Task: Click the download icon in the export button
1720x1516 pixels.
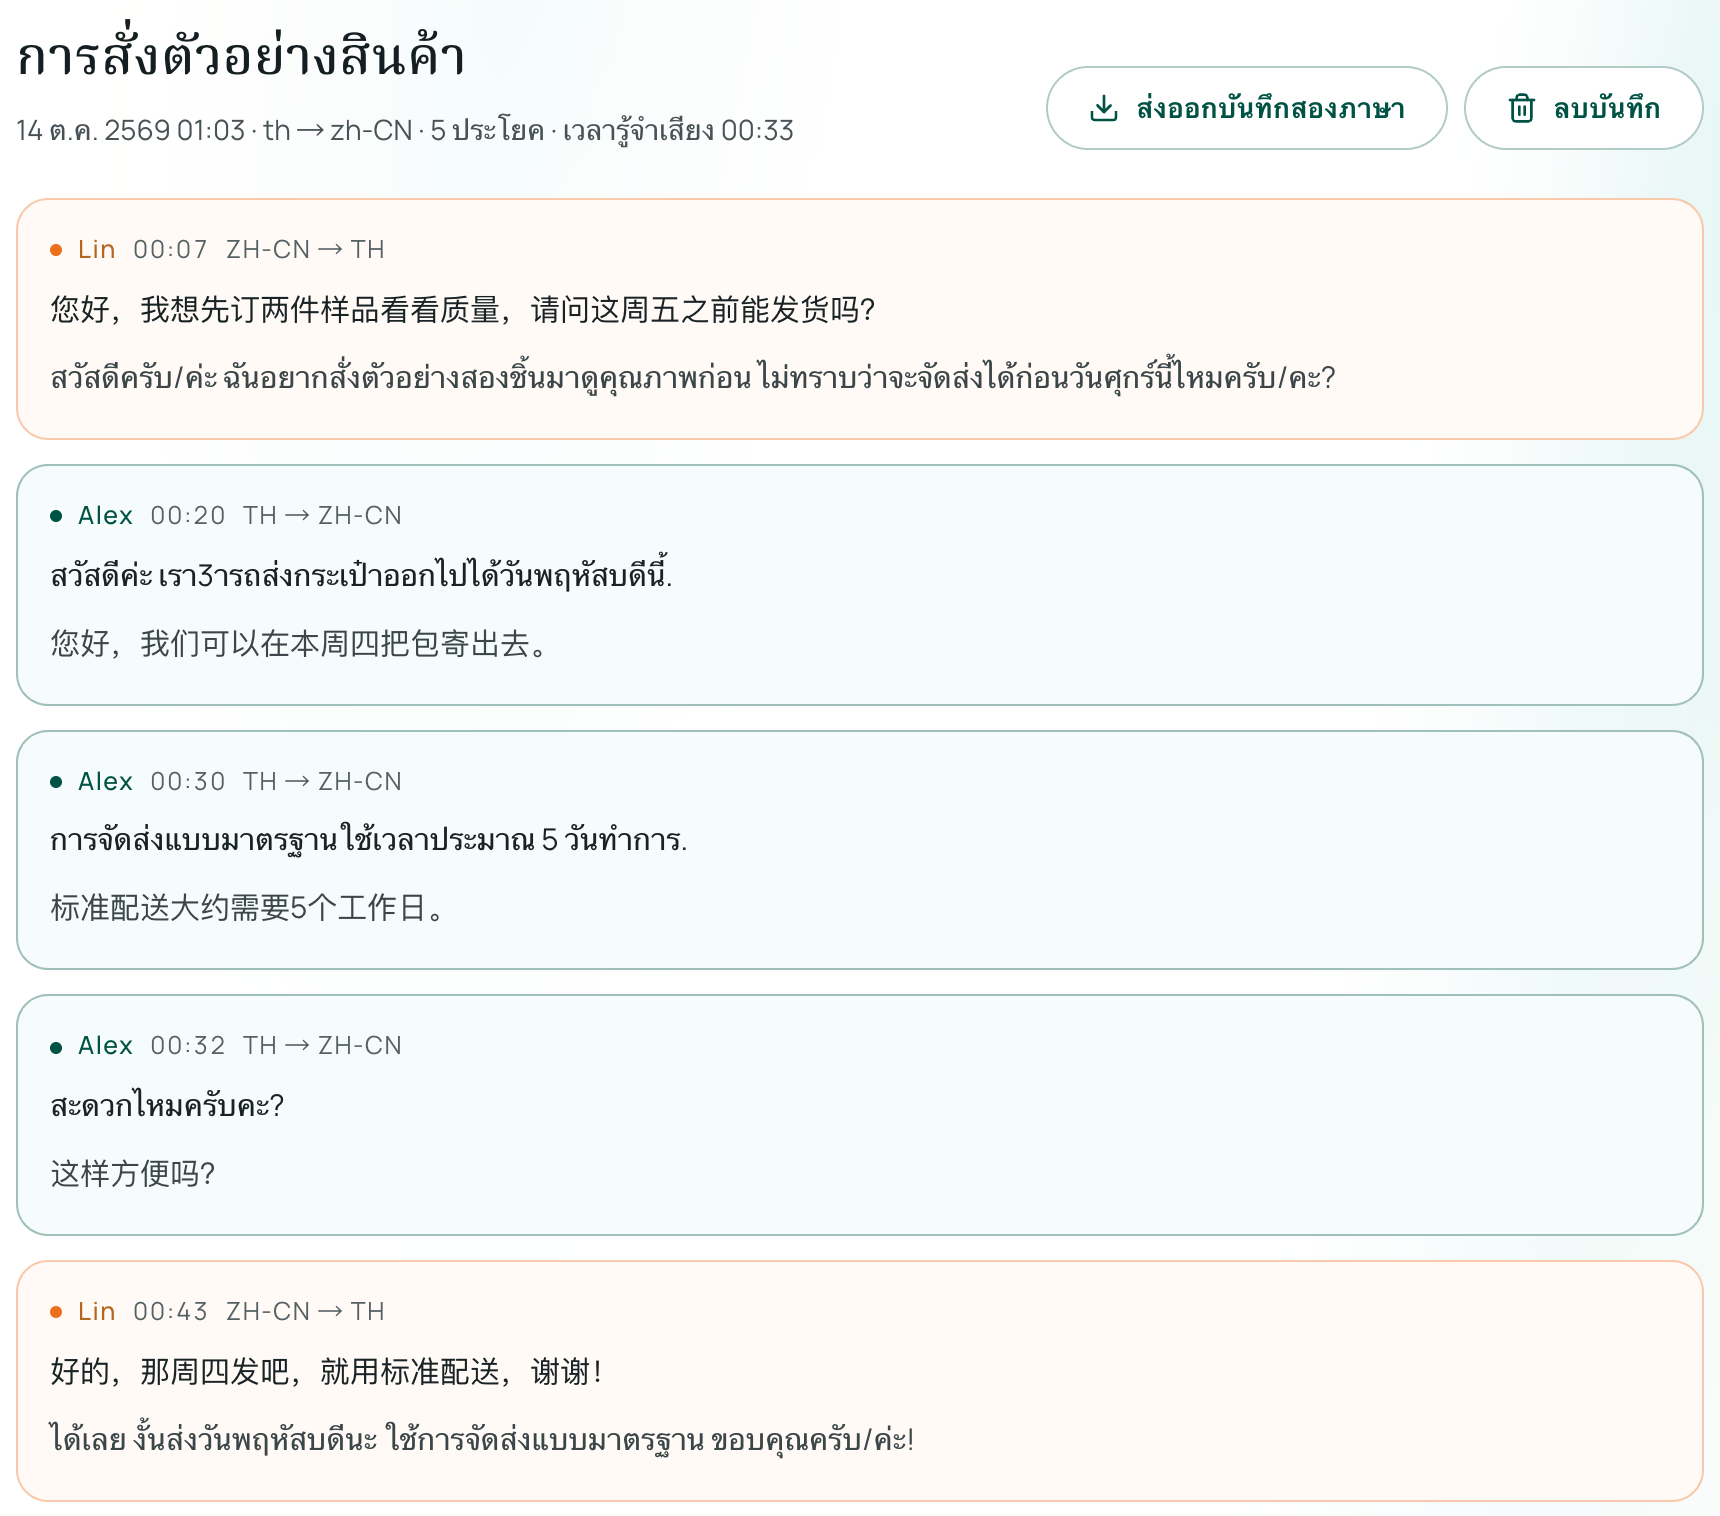Action: (1103, 108)
